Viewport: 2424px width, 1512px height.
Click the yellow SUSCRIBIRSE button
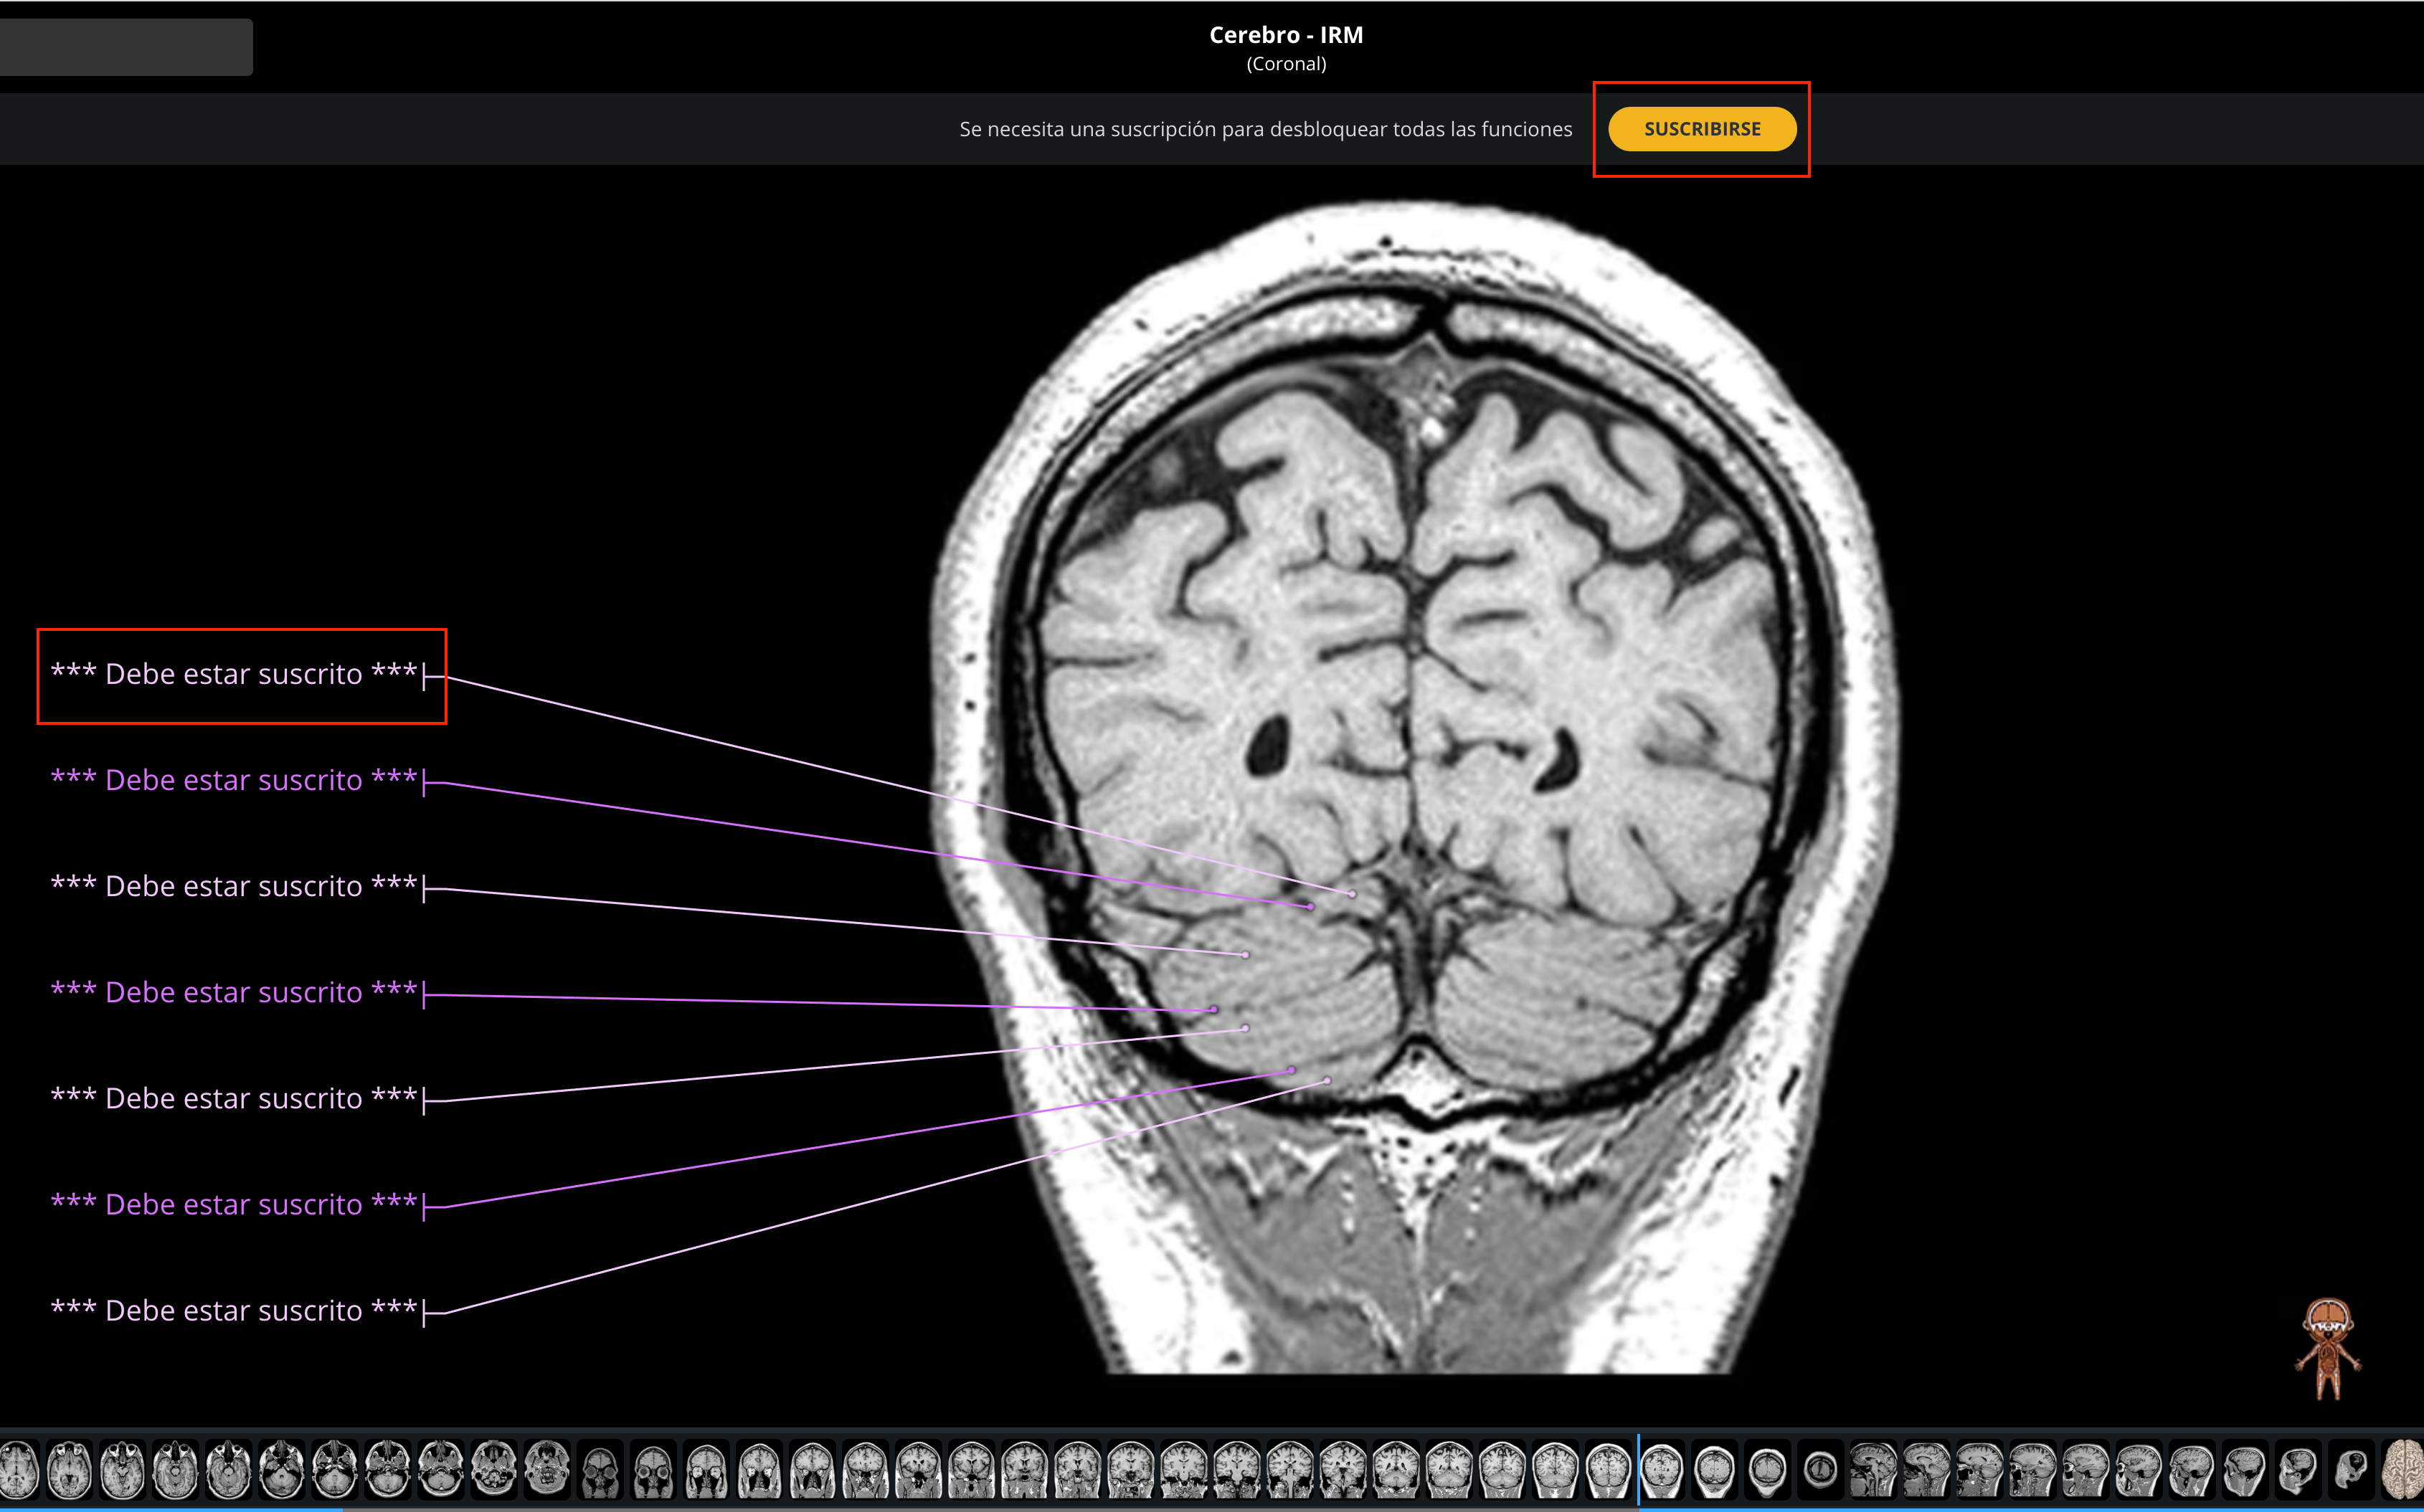[1702, 129]
